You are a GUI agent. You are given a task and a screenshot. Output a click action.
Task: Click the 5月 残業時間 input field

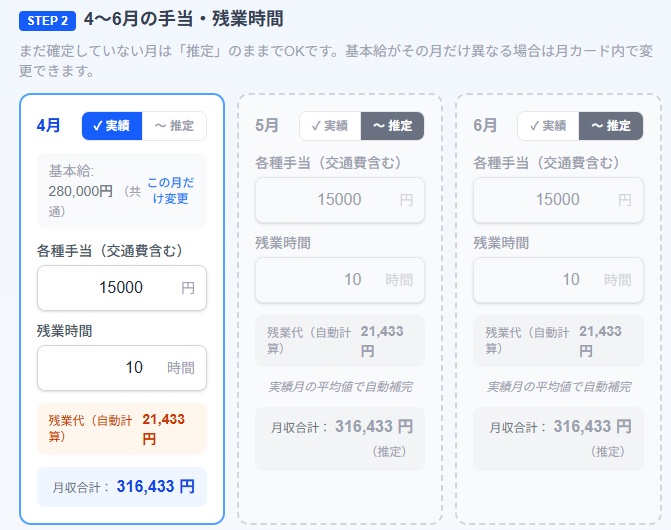coord(340,280)
